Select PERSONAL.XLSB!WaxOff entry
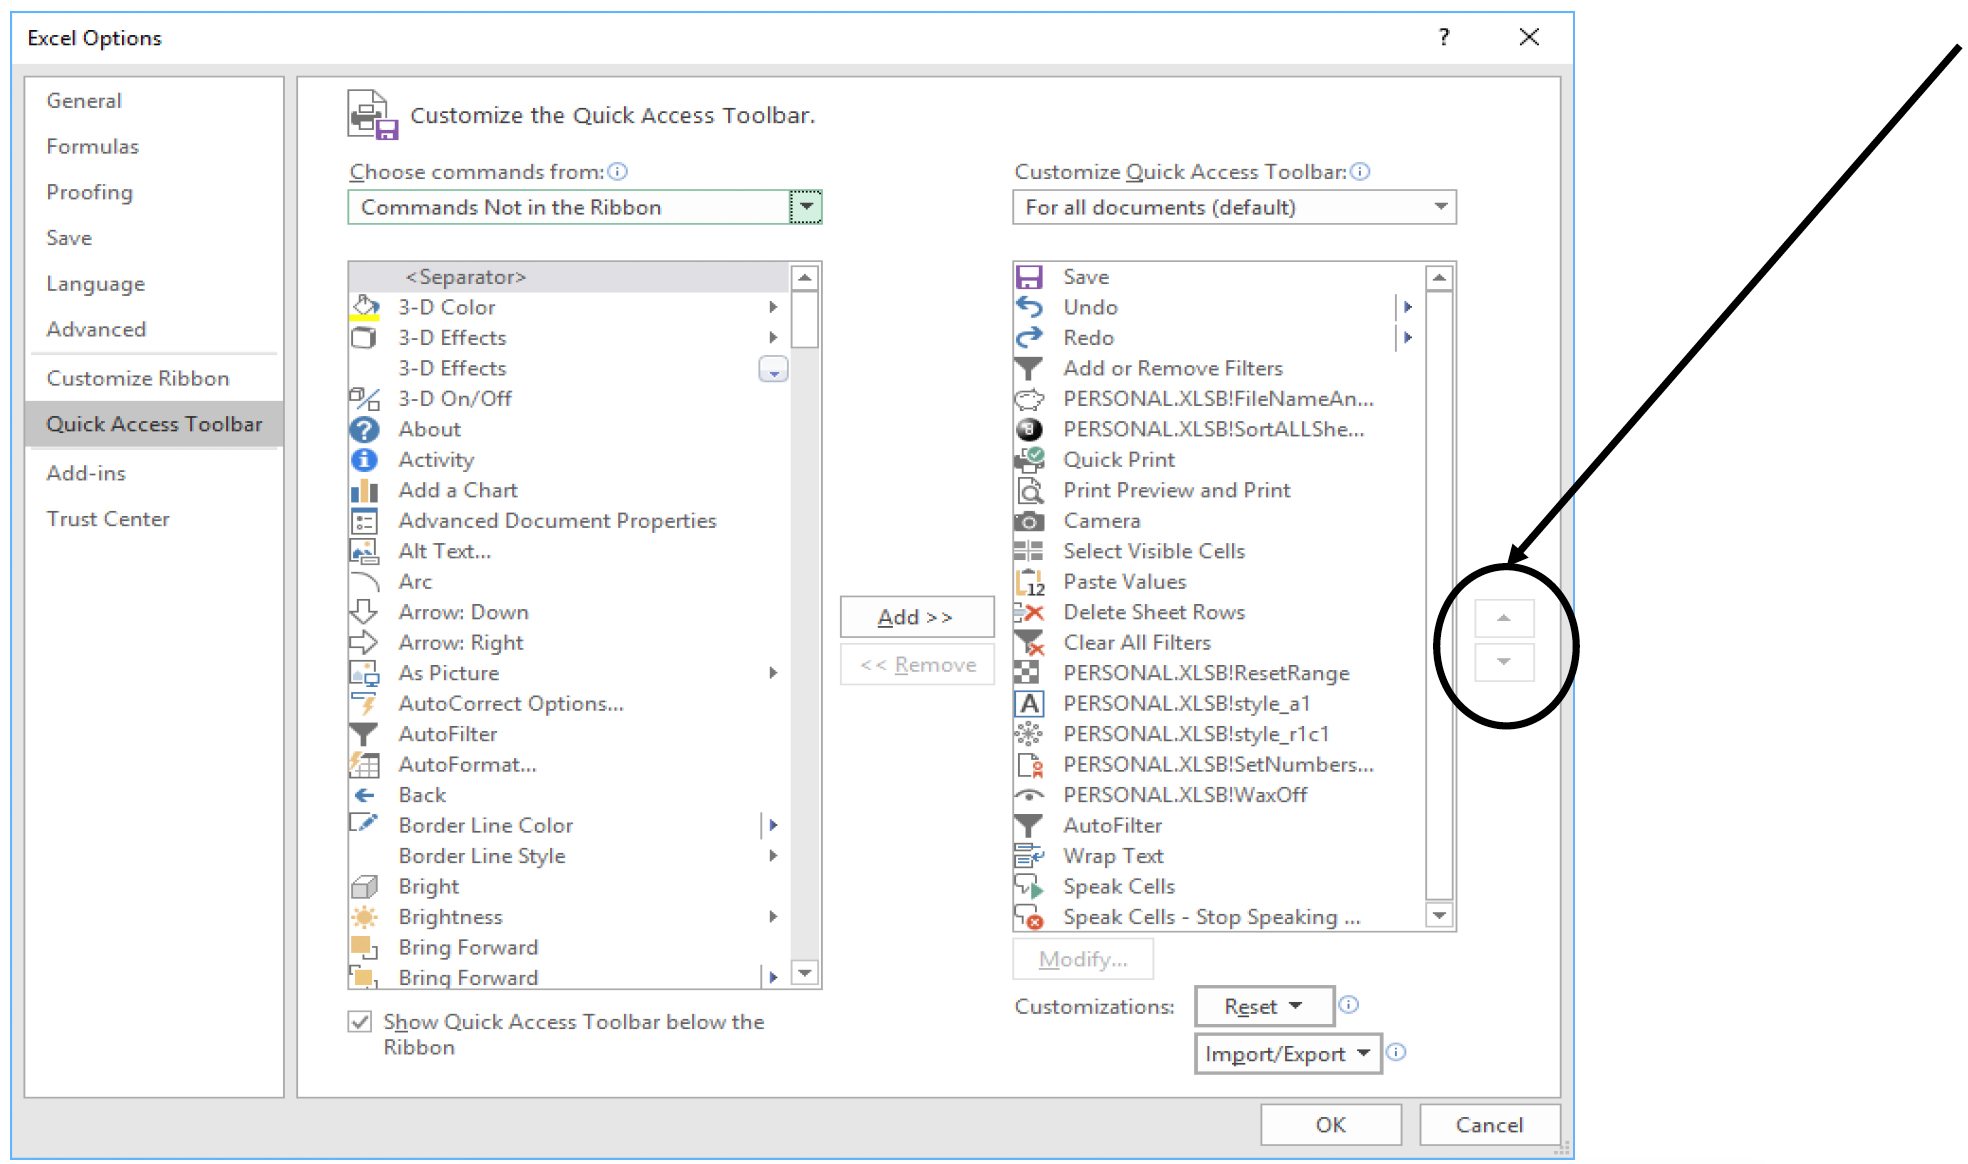Image resolution: width=1968 pixels, height=1164 pixels. [x=1219, y=795]
